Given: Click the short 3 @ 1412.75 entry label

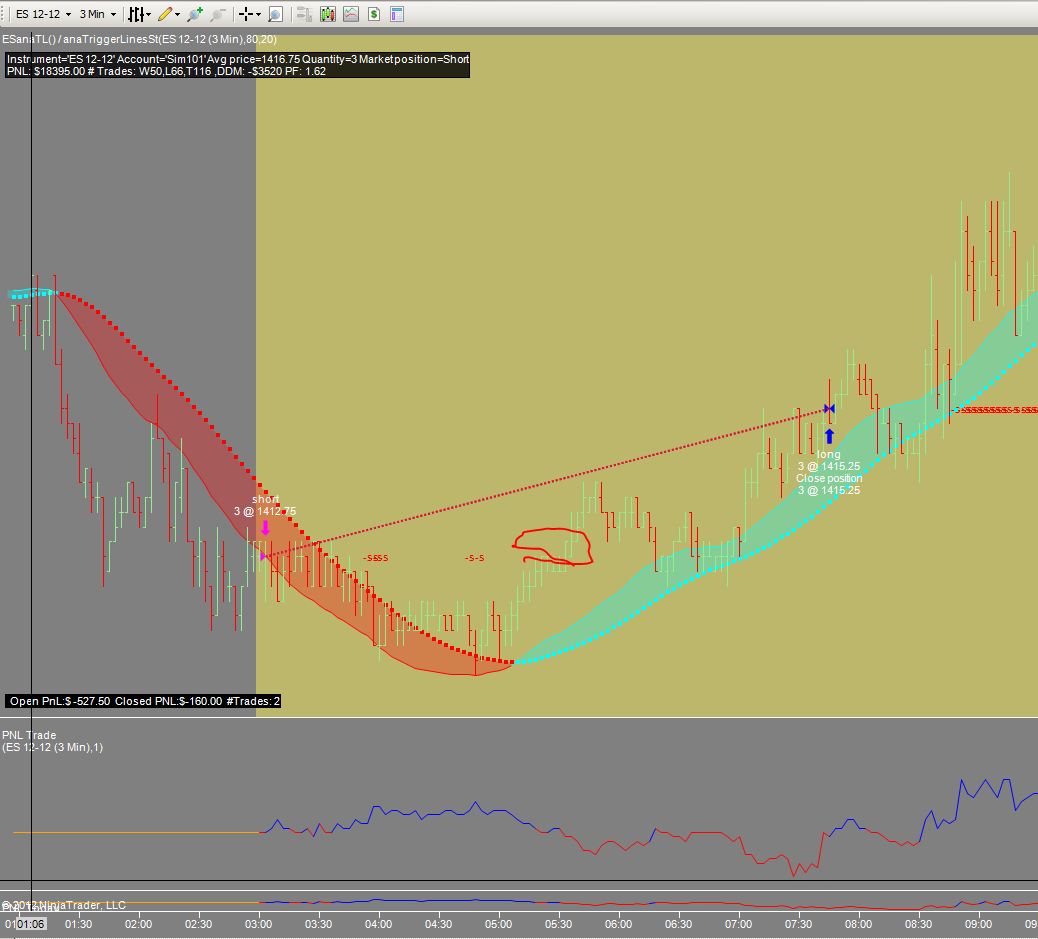Looking at the screenshot, I should pyautogui.click(x=265, y=505).
